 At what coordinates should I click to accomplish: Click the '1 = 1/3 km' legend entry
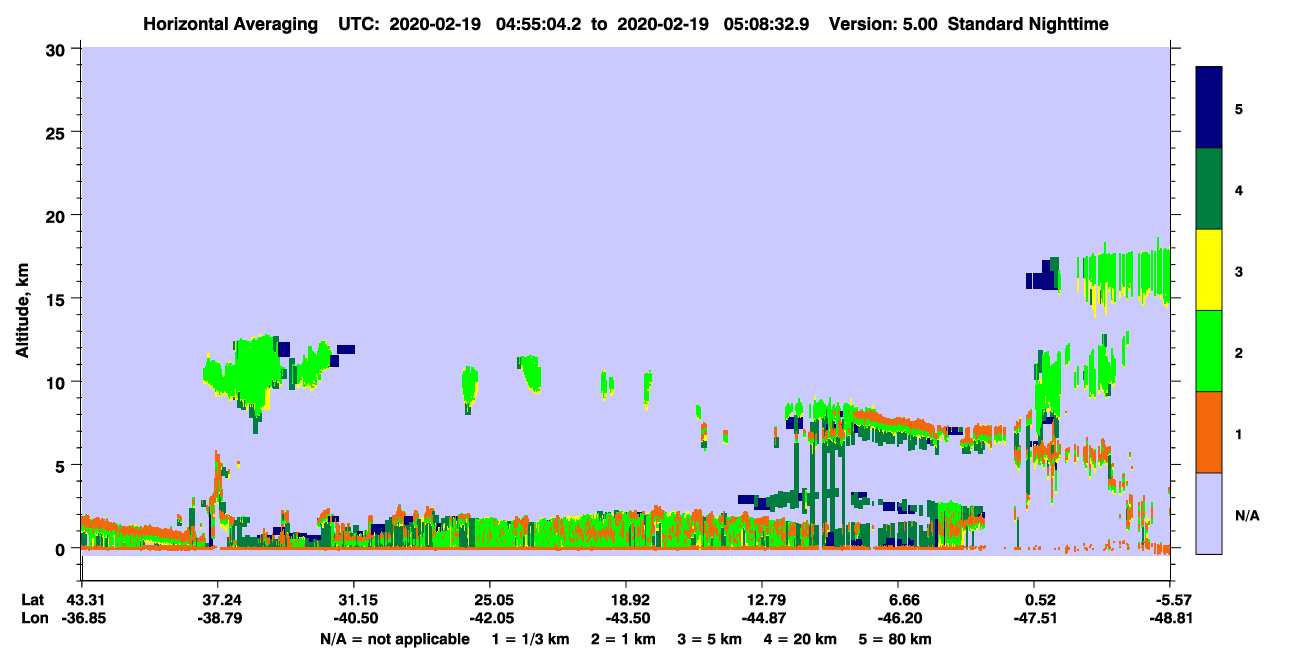[530, 639]
